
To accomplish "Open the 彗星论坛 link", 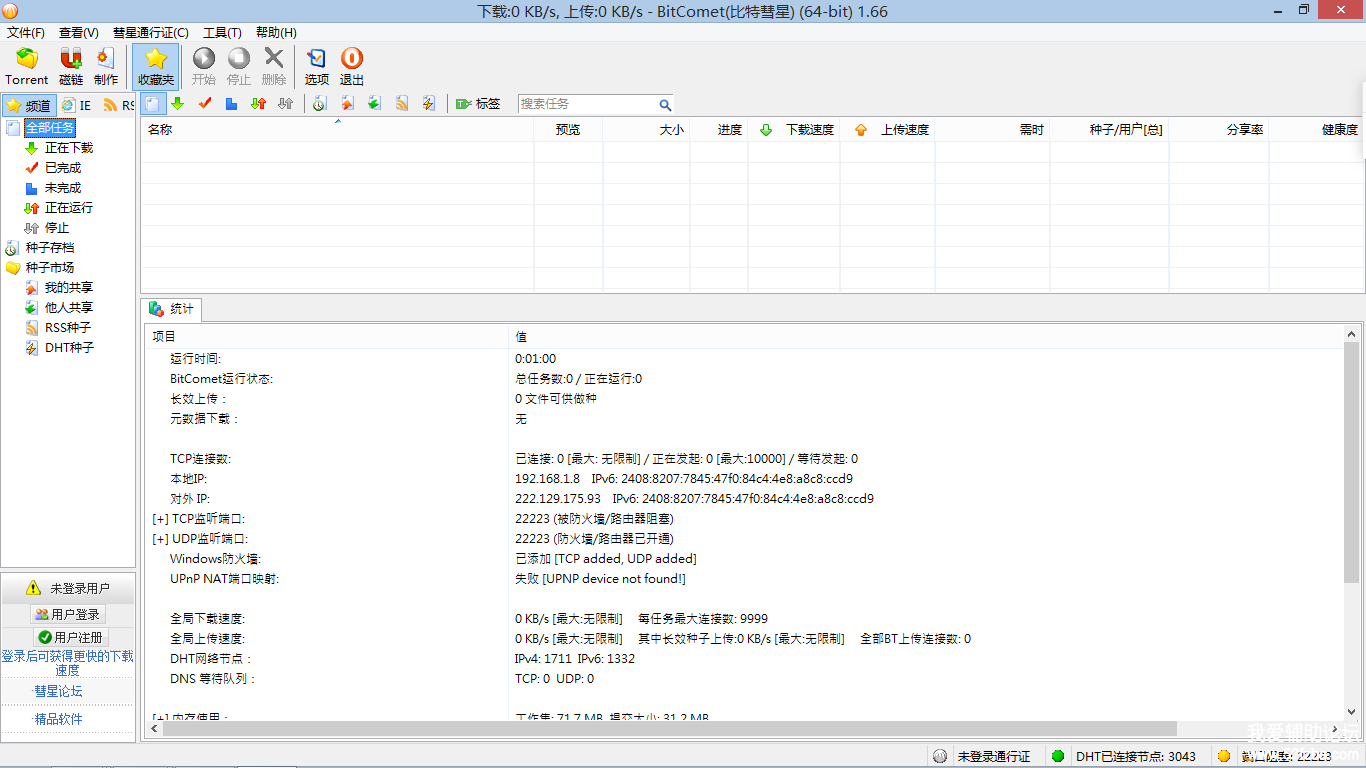I will (58, 691).
